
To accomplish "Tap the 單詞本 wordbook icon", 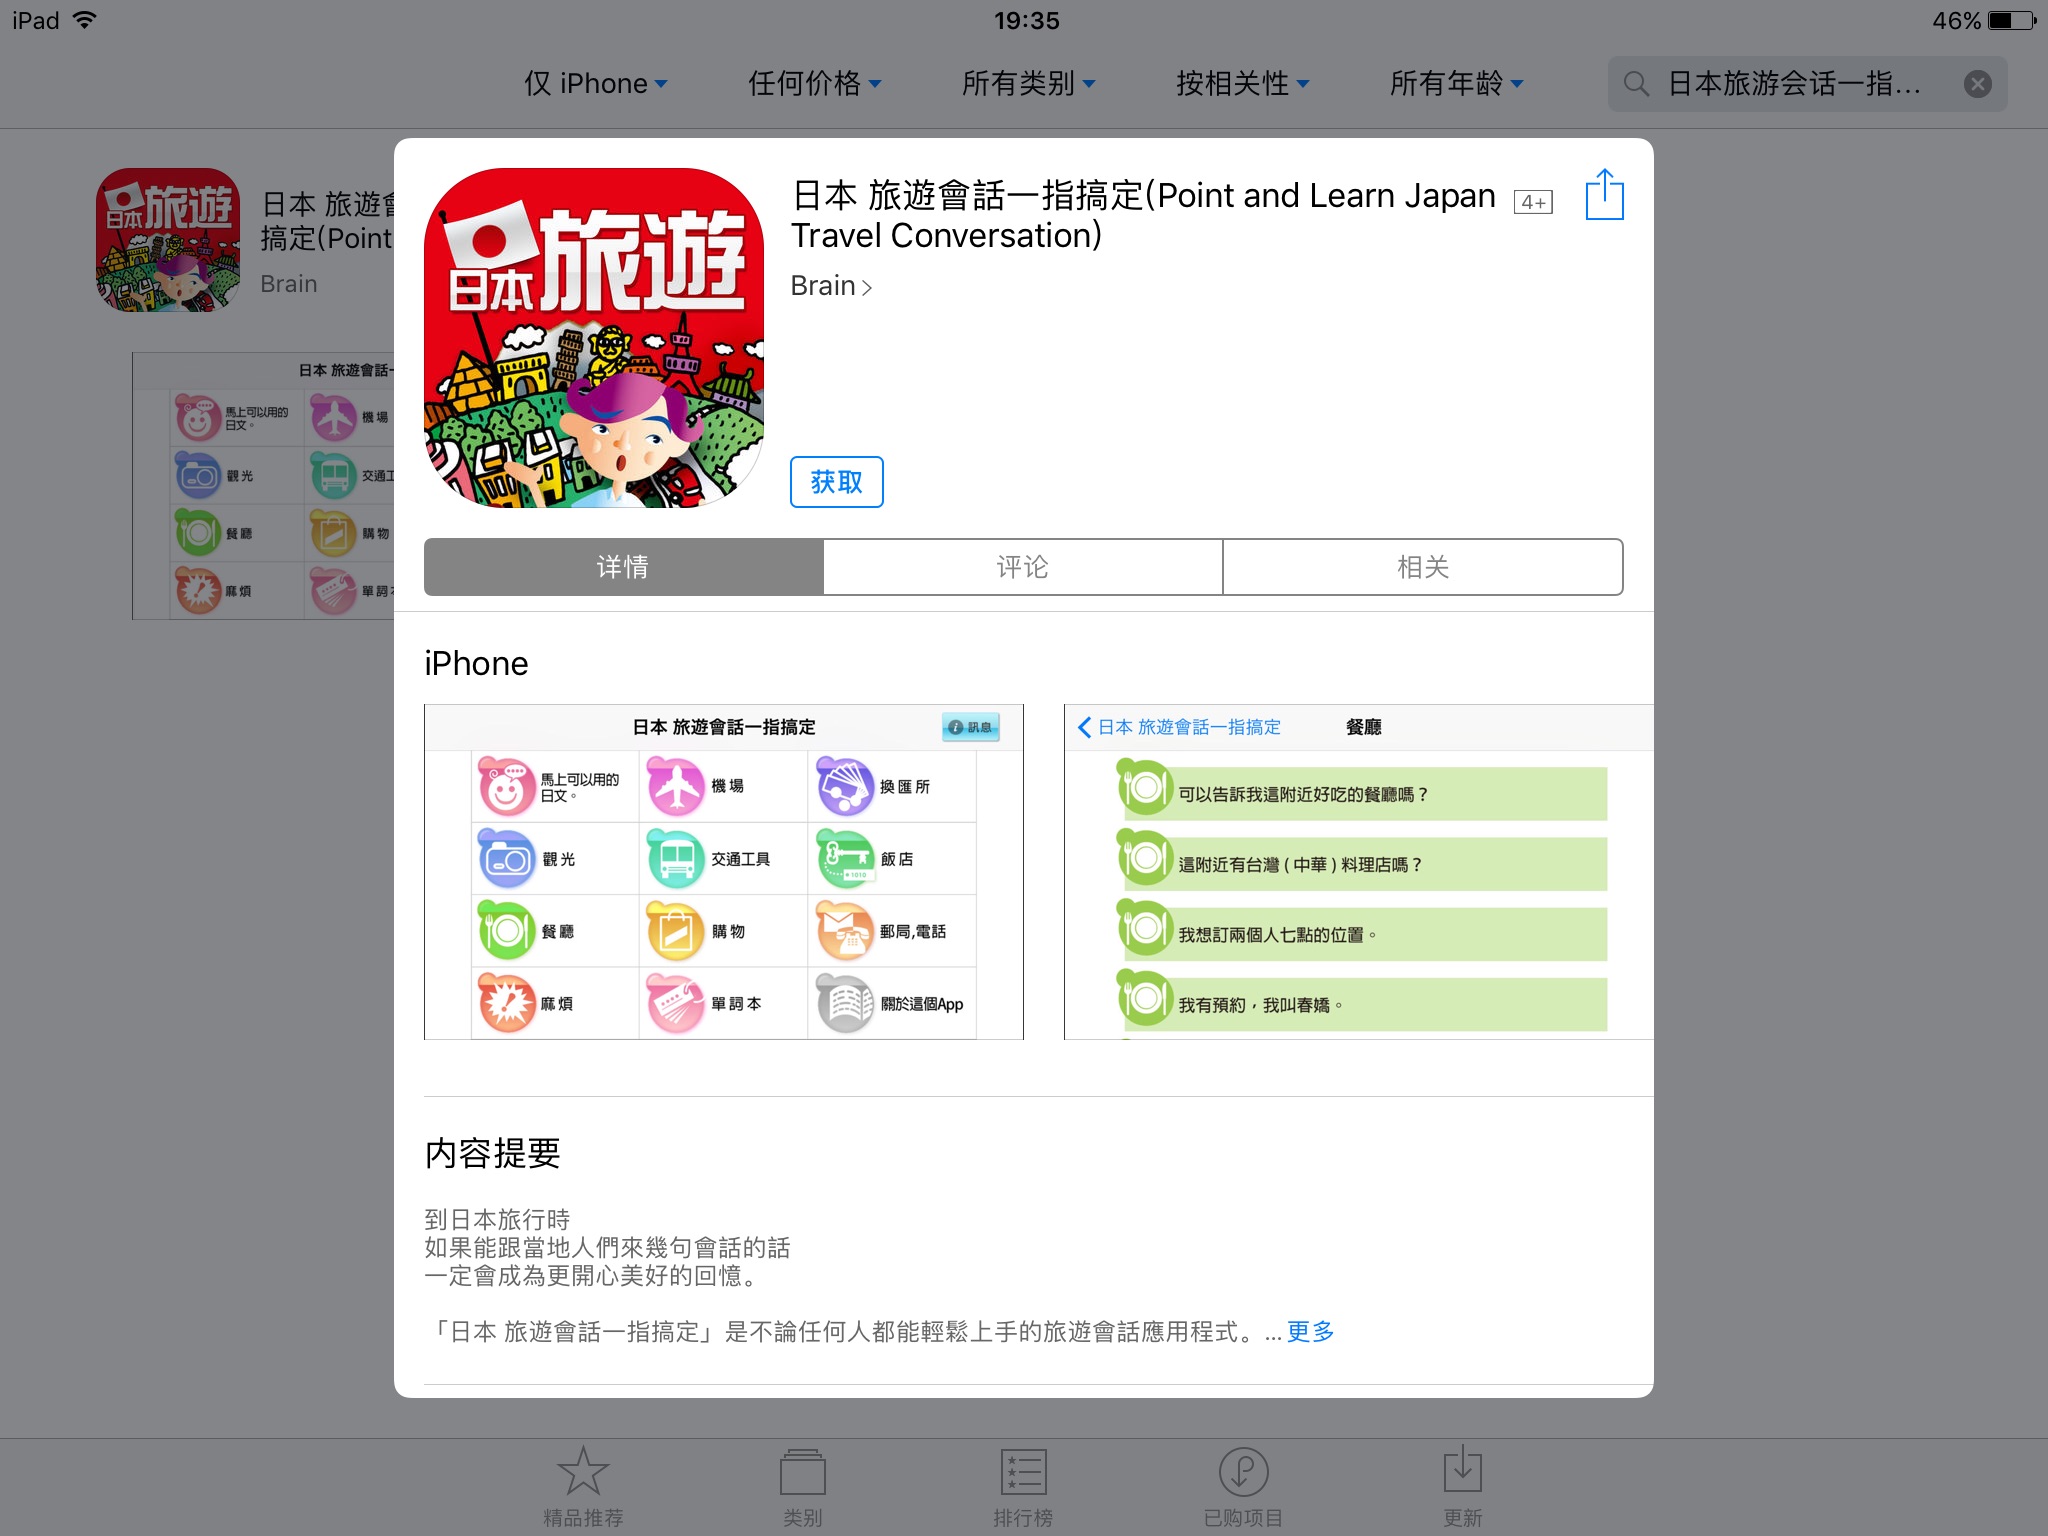I will tap(677, 1003).
